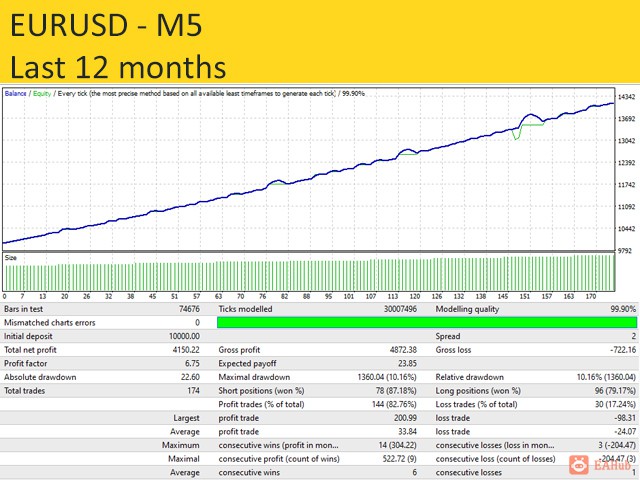Click the Mismatched charts errors value 0
The height and width of the screenshot is (480, 640).
[x=198, y=322]
